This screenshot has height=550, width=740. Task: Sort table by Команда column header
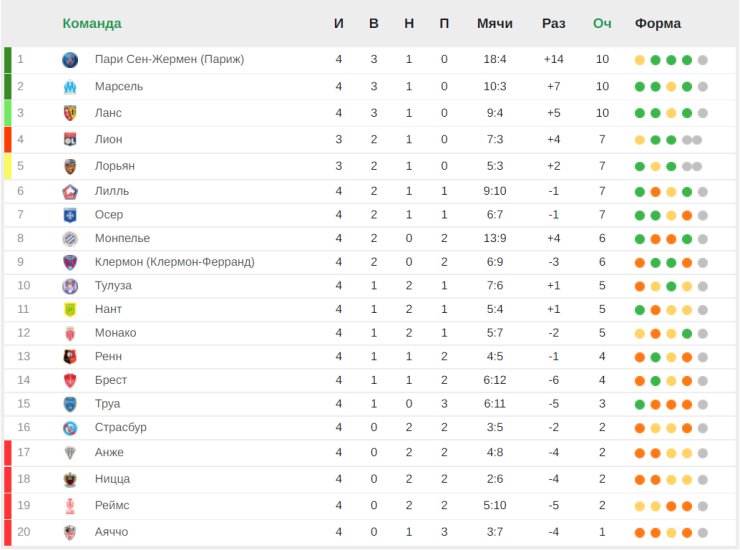pos(92,23)
